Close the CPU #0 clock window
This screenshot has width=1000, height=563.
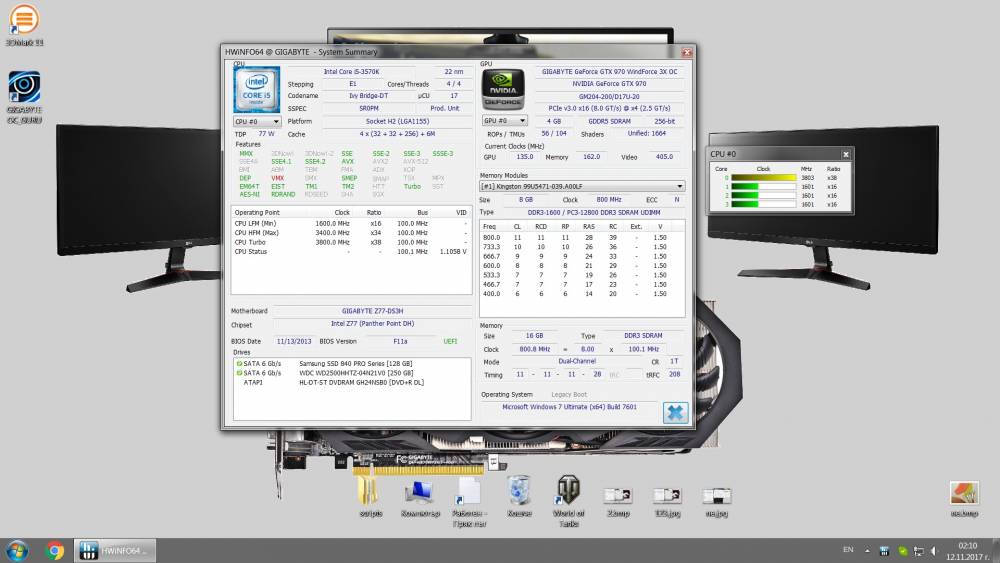pyautogui.click(x=846, y=154)
